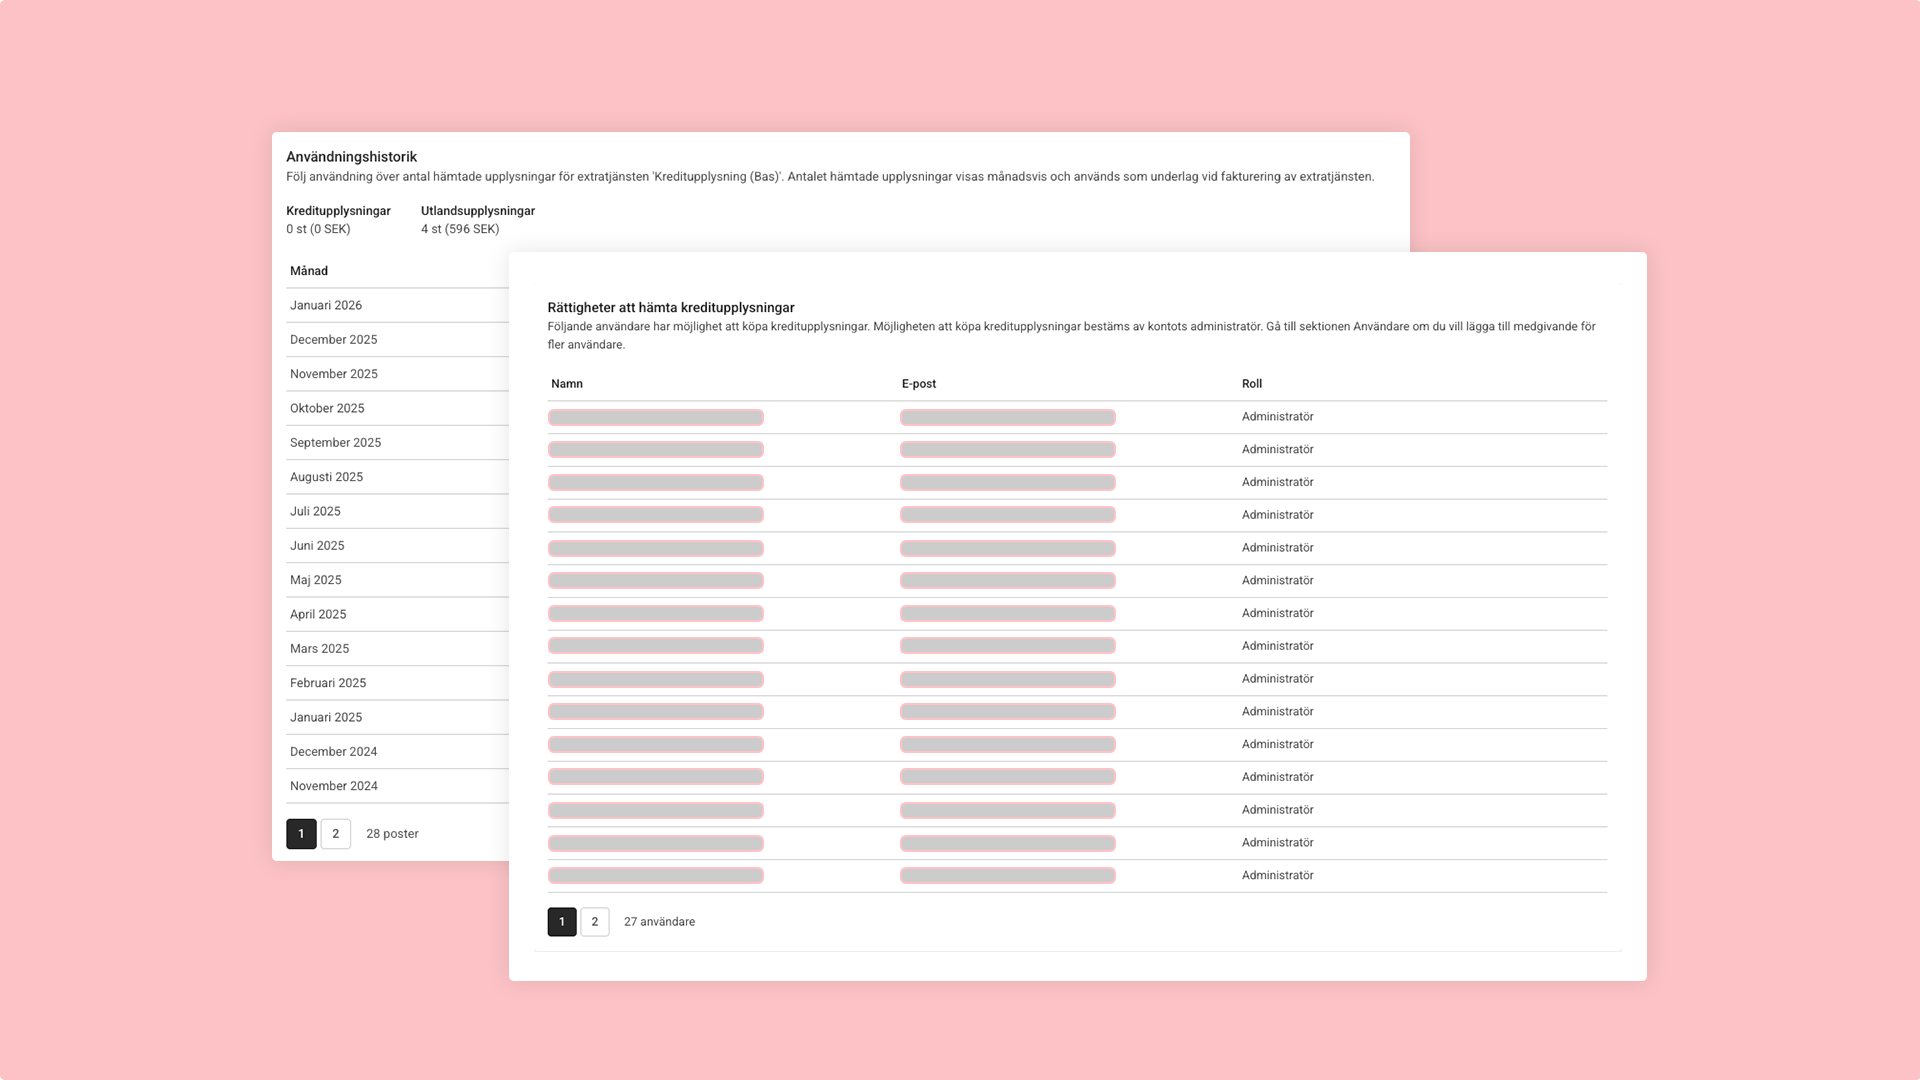The height and width of the screenshot is (1080, 1920).
Task: Select the Mars 2025 row
Action: pyautogui.click(x=319, y=649)
